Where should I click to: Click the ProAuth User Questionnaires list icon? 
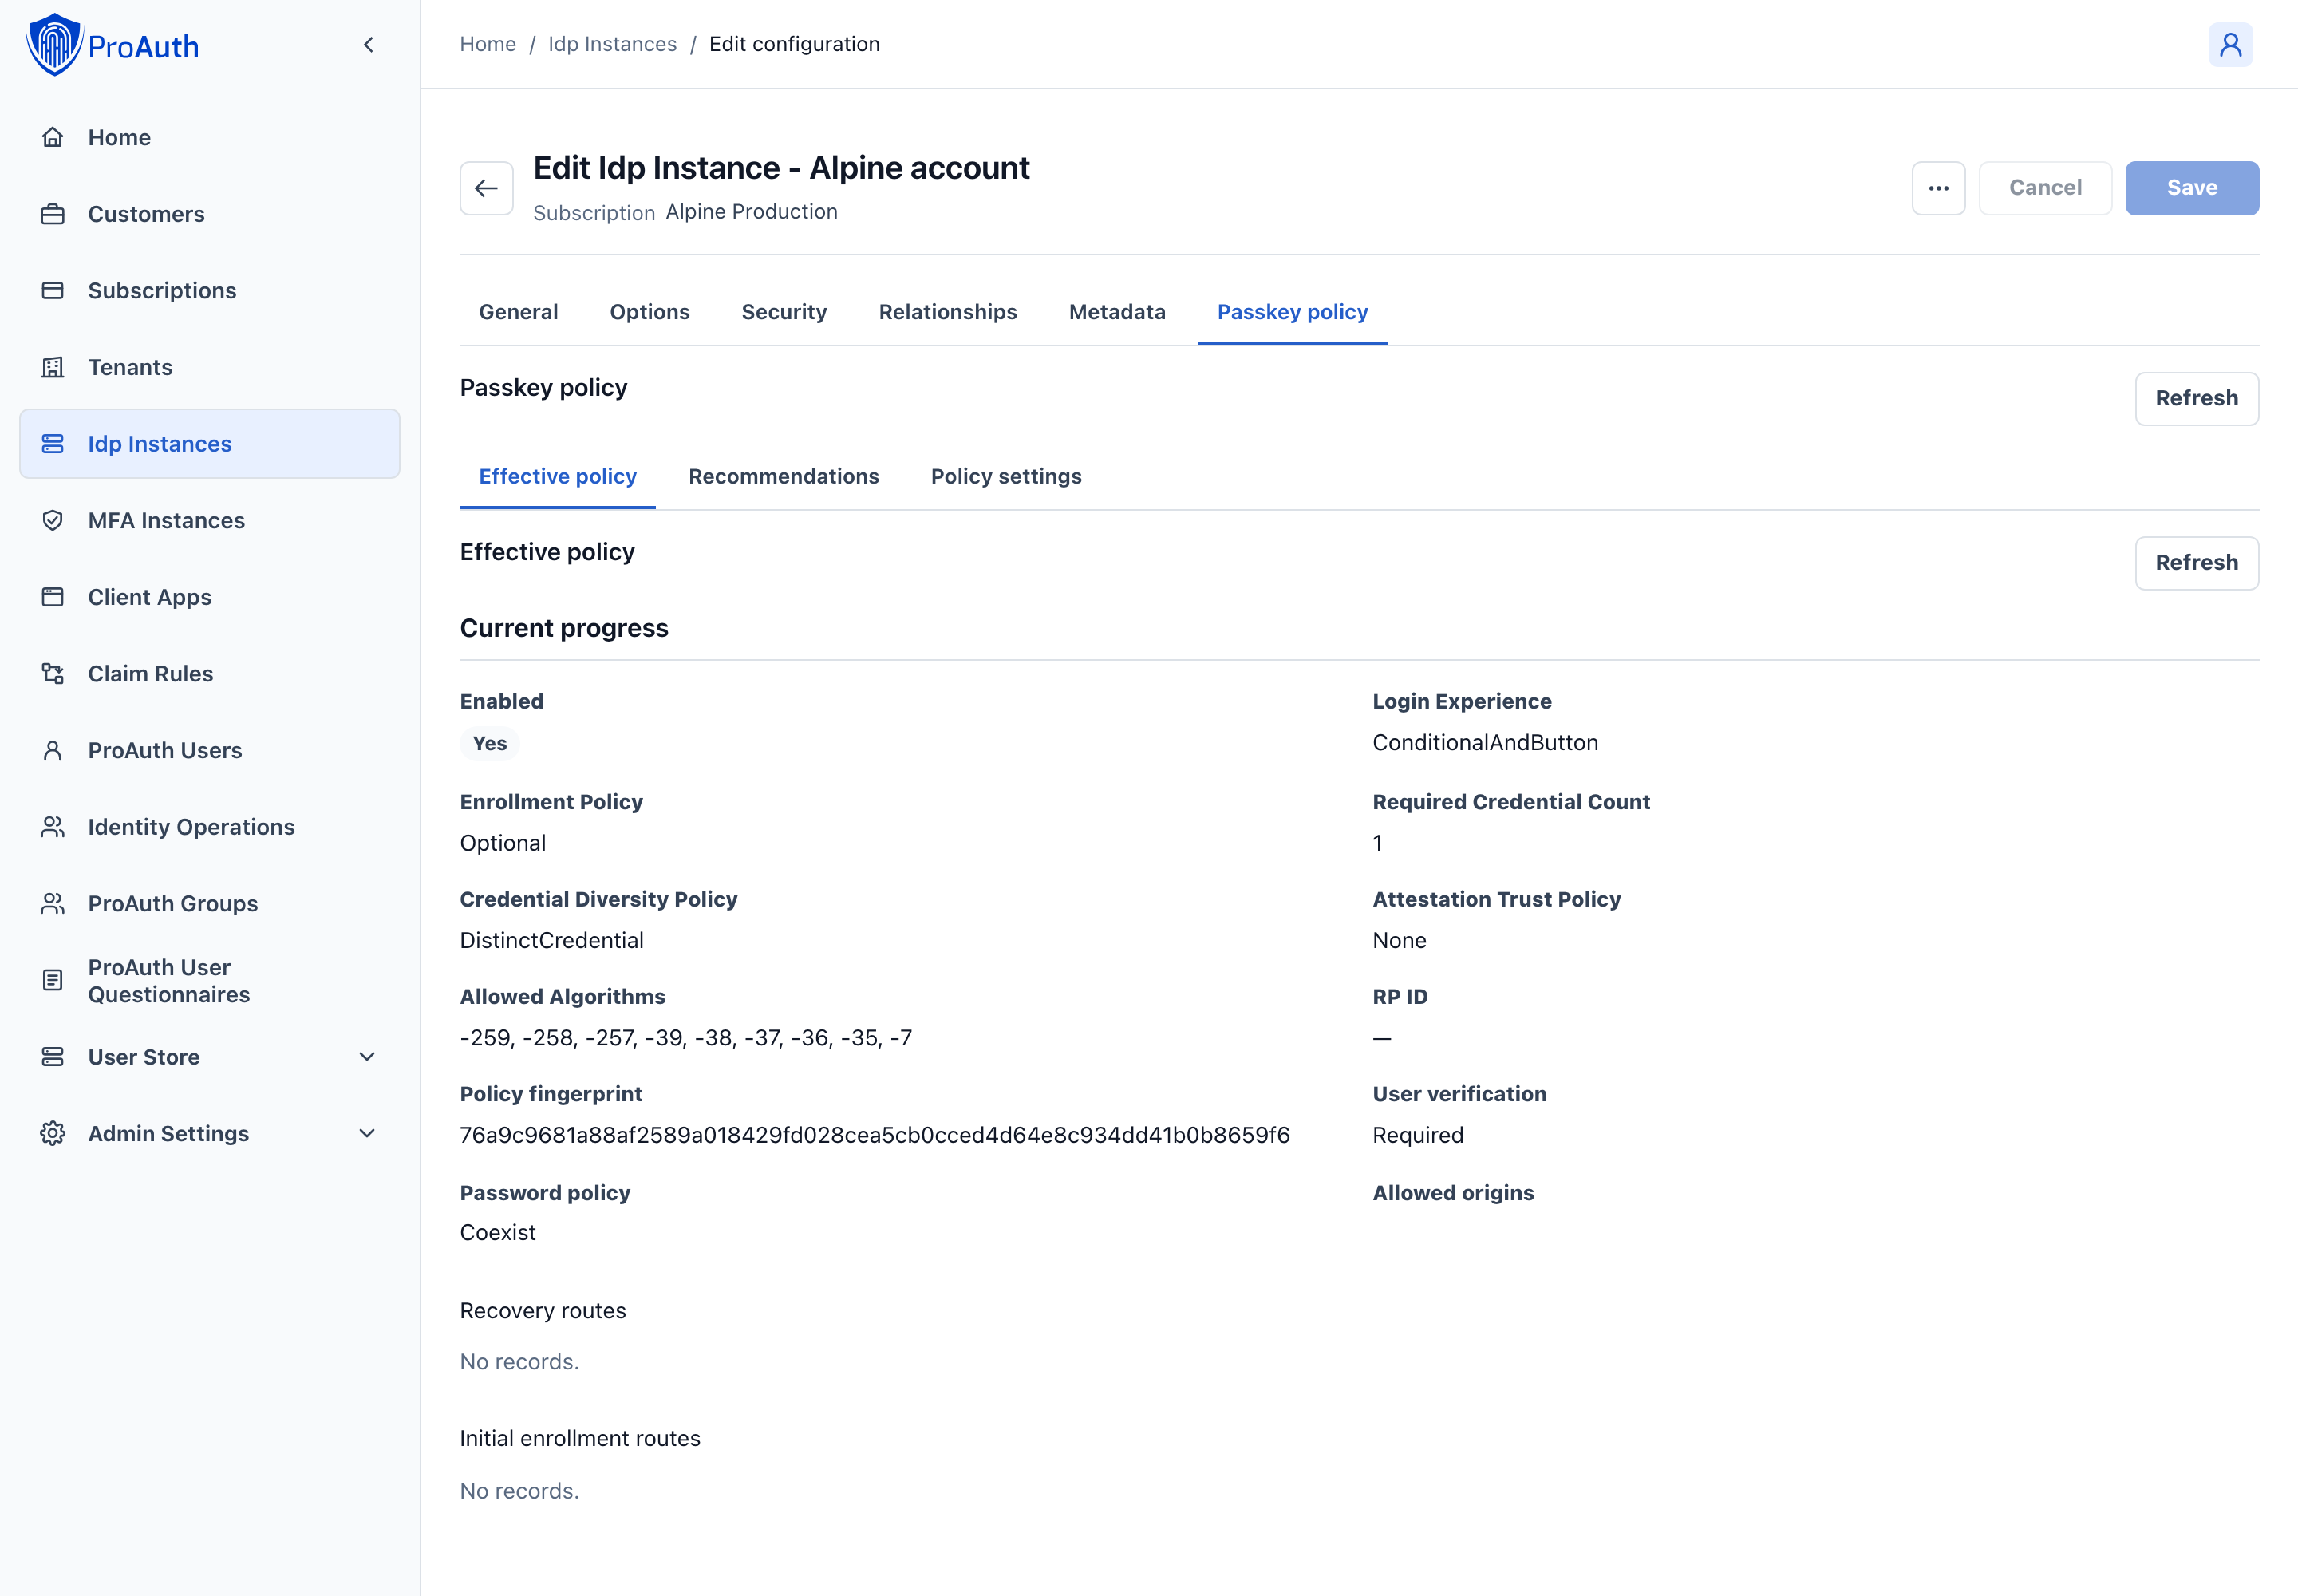coord(53,980)
